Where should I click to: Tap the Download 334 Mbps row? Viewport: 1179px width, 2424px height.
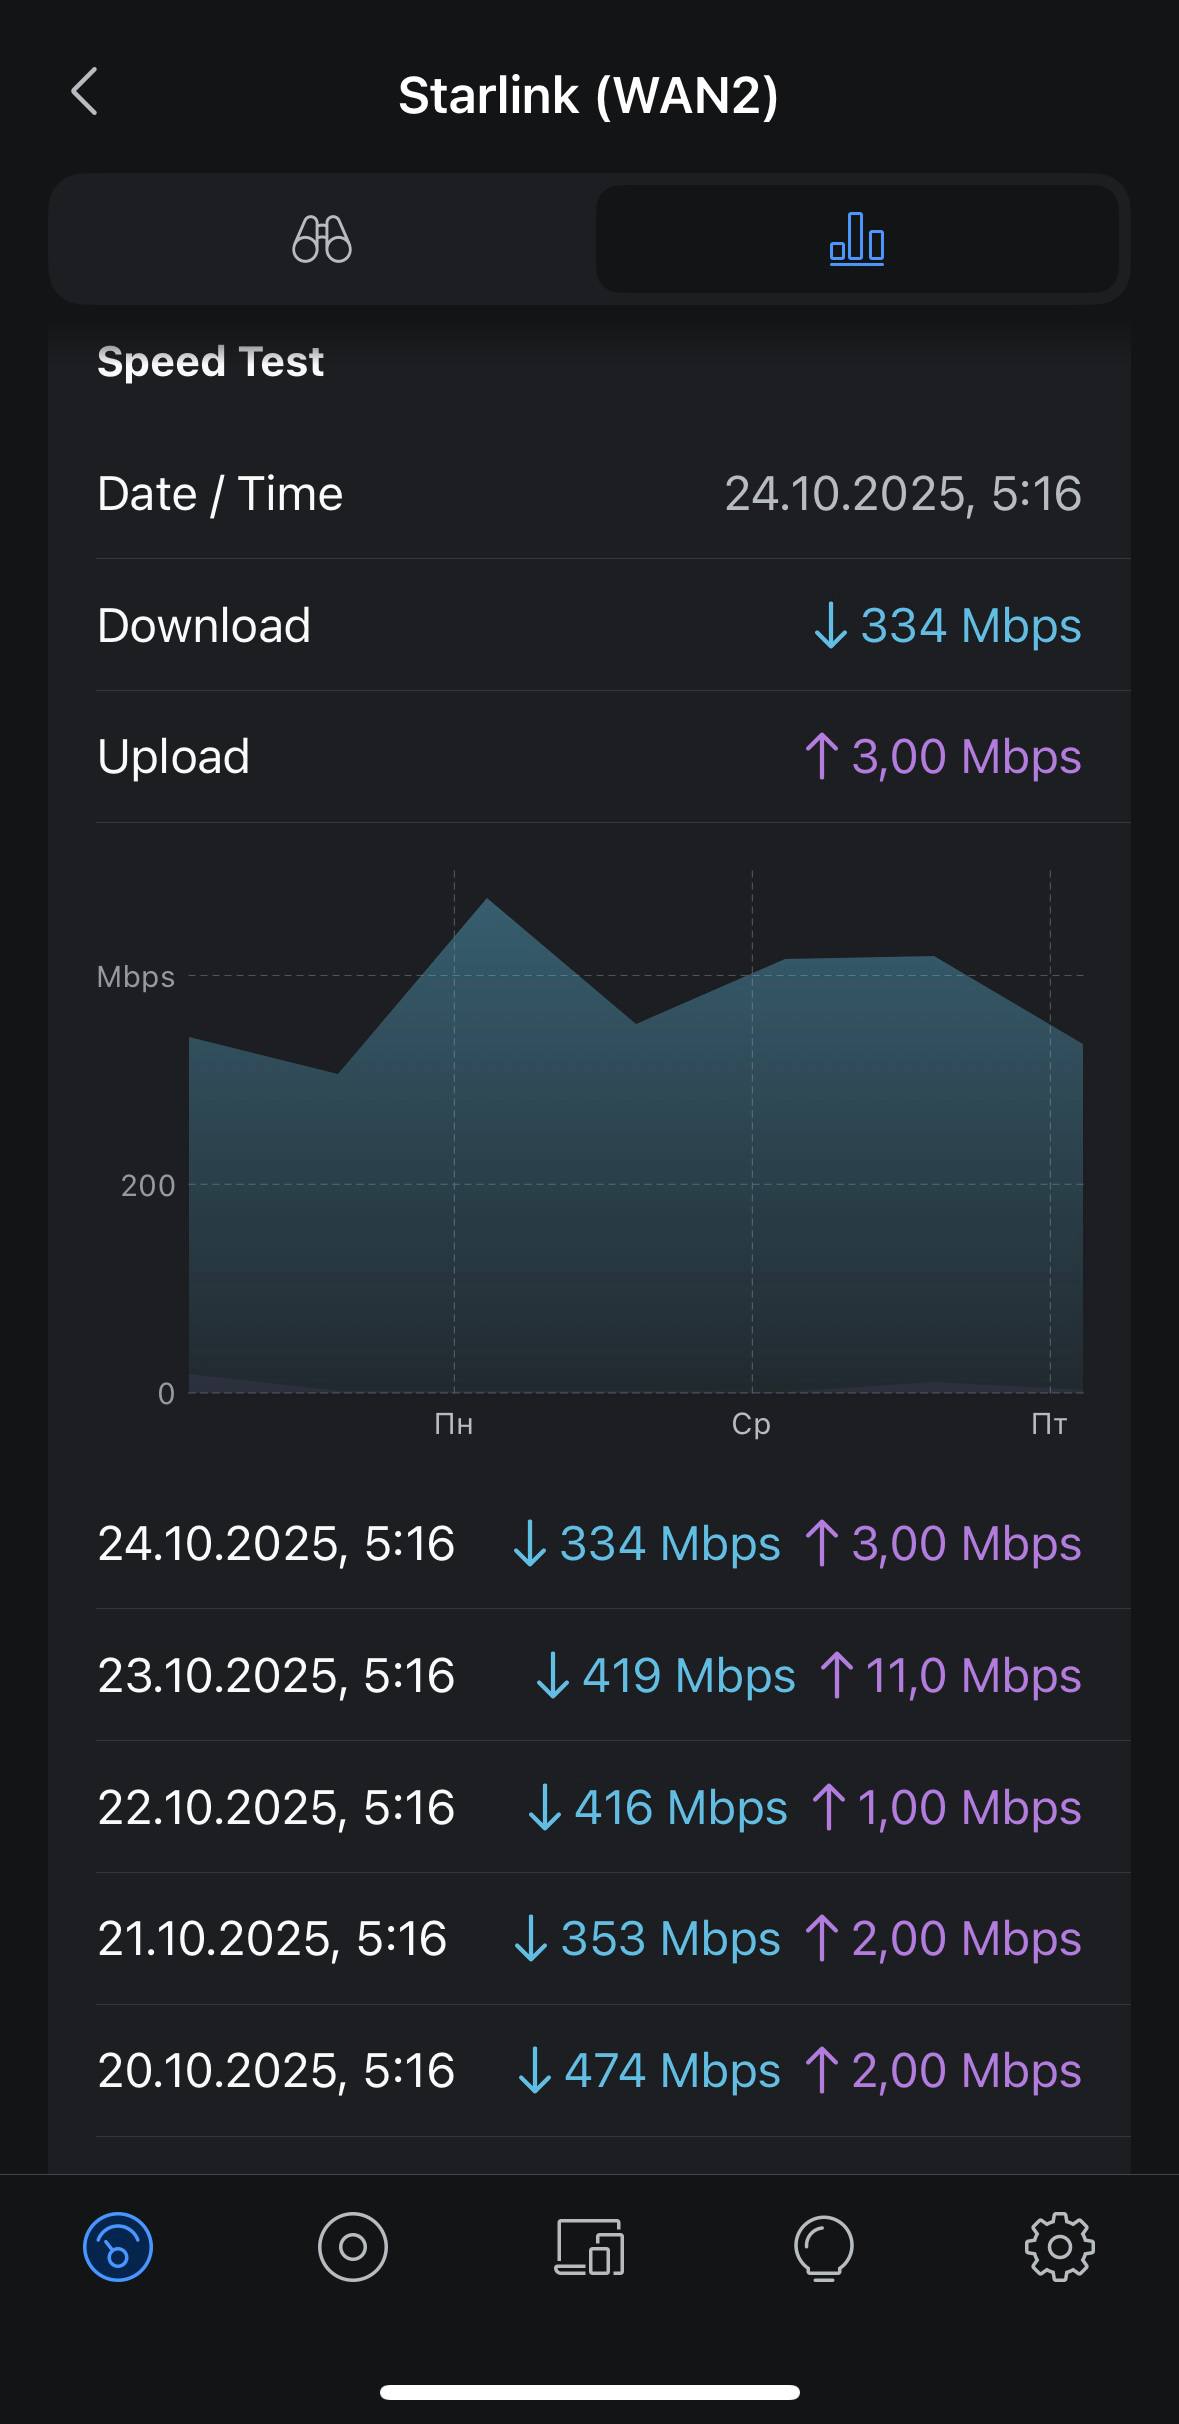[x=589, y=626]
